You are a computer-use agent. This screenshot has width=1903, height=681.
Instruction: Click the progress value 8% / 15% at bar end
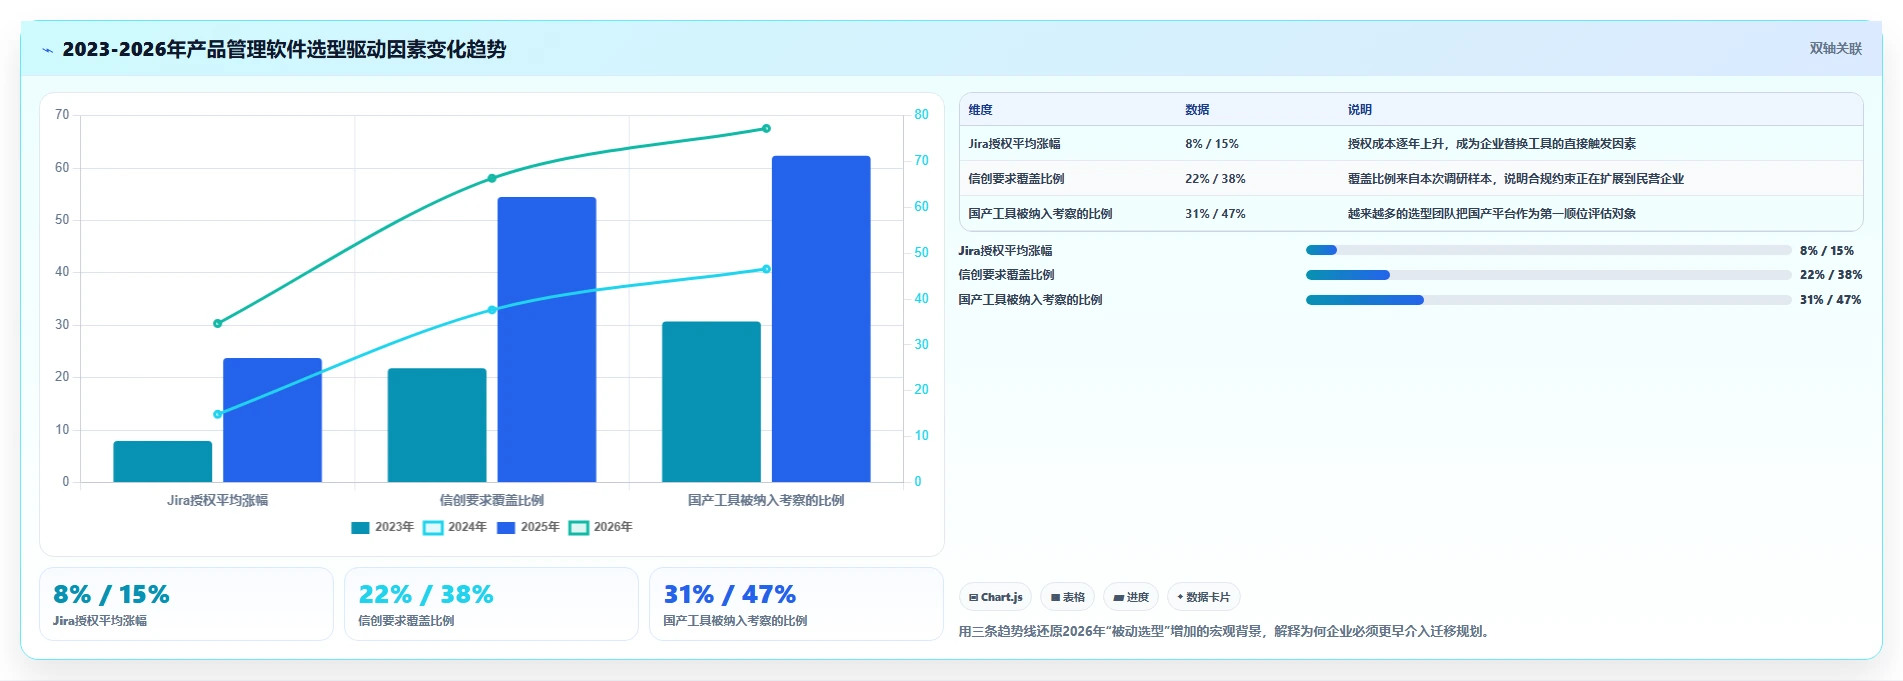click(1827, 251)
